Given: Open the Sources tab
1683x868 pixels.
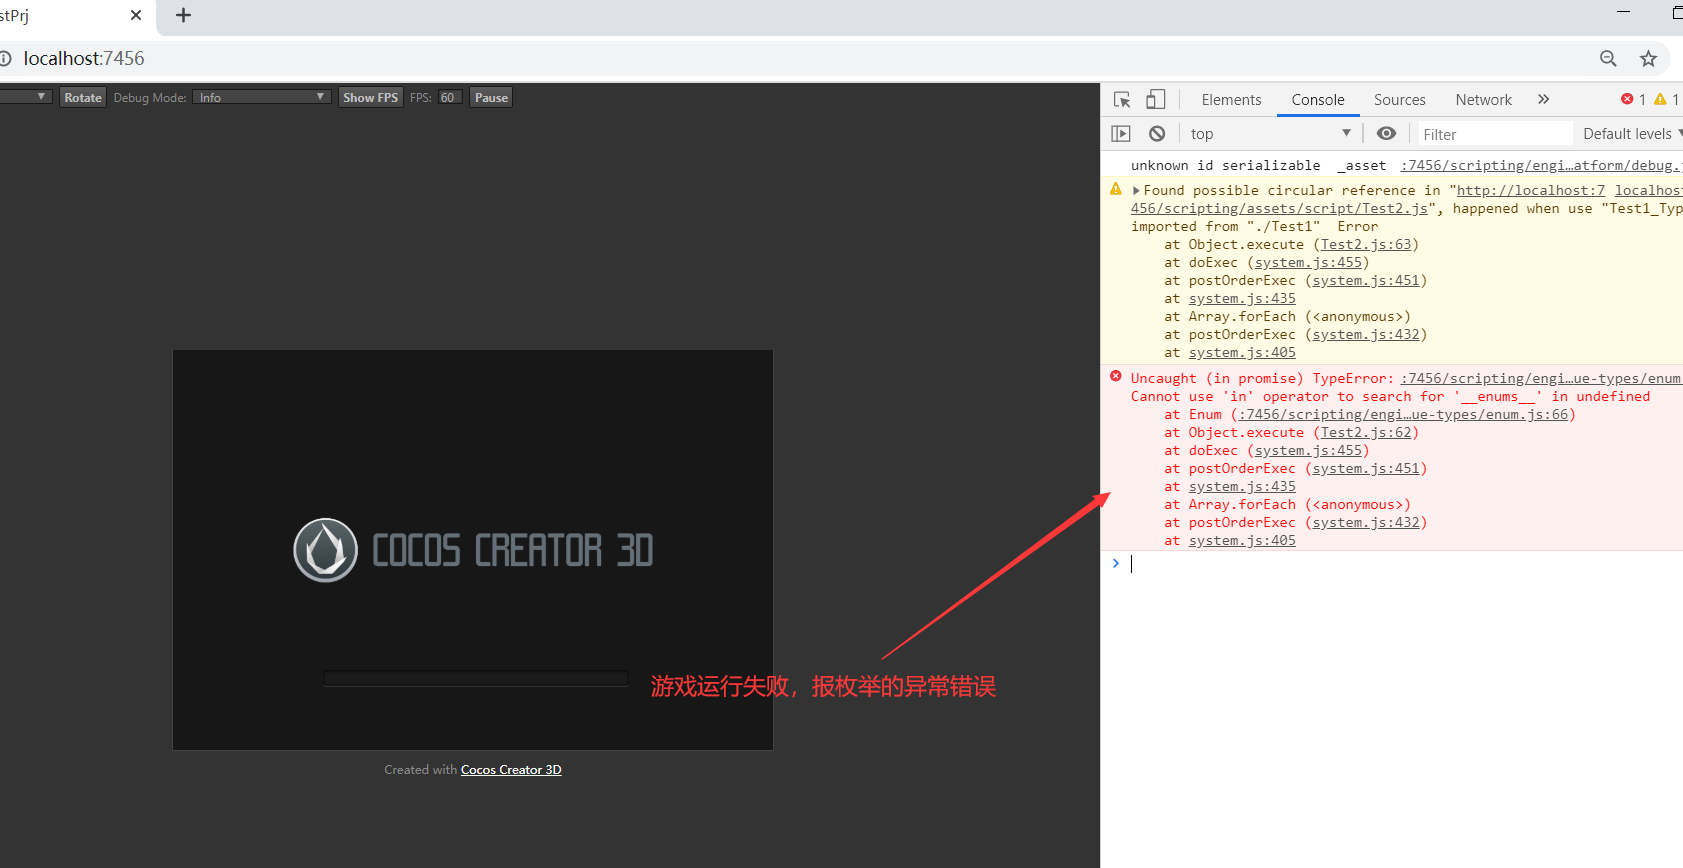Looking at the screenshot, I should tap(1400, 100).
